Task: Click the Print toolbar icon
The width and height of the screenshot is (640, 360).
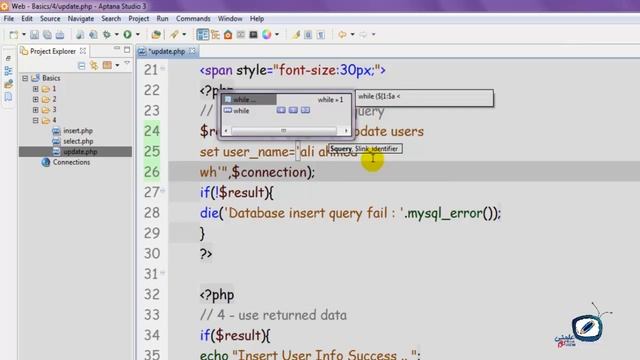Action: tap(60, 35)
